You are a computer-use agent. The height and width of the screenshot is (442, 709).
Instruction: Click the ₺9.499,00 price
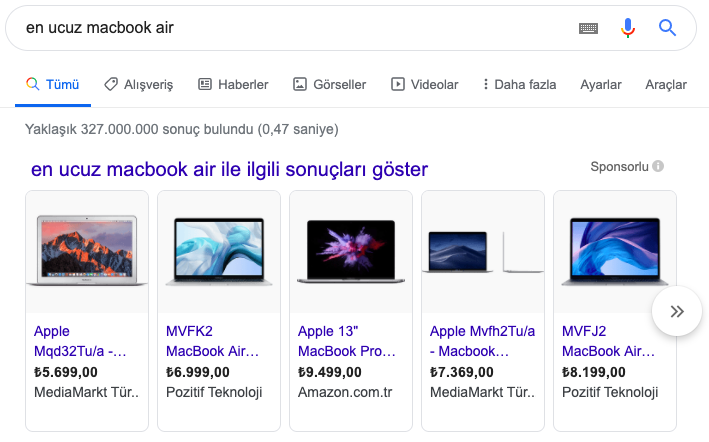(x=330, y=372)
